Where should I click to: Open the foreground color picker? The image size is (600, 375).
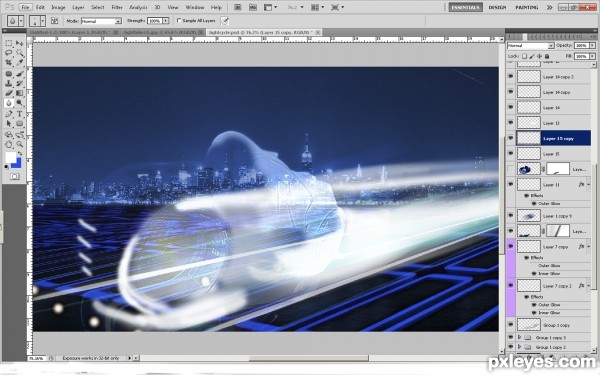pos(10,157)
